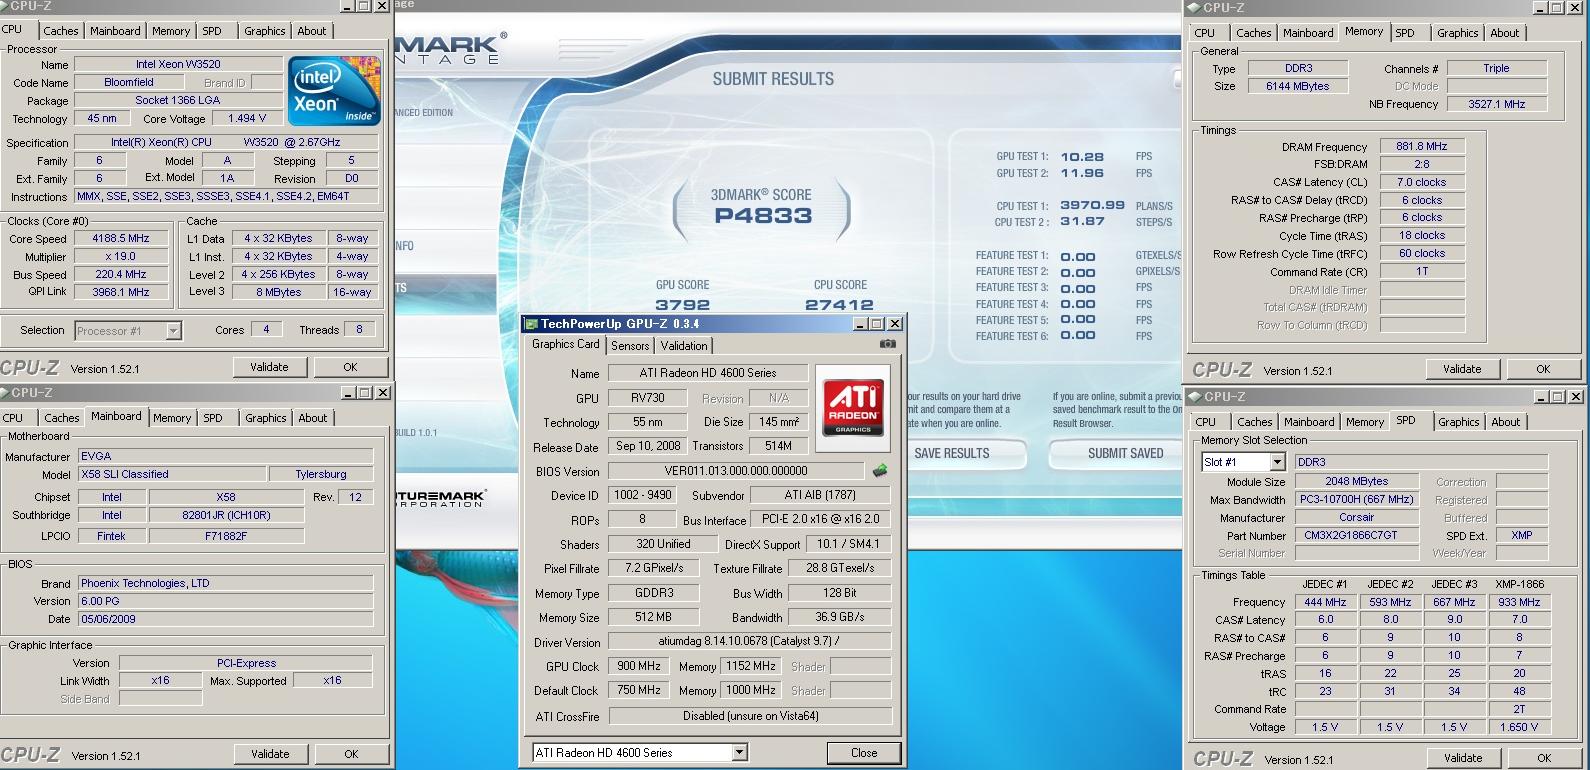Click SUBMIT SAVED in 3DMark Vantage
Image resolution: width=1590 pixels, height=770 pixels.
[x=1126, y=453]
